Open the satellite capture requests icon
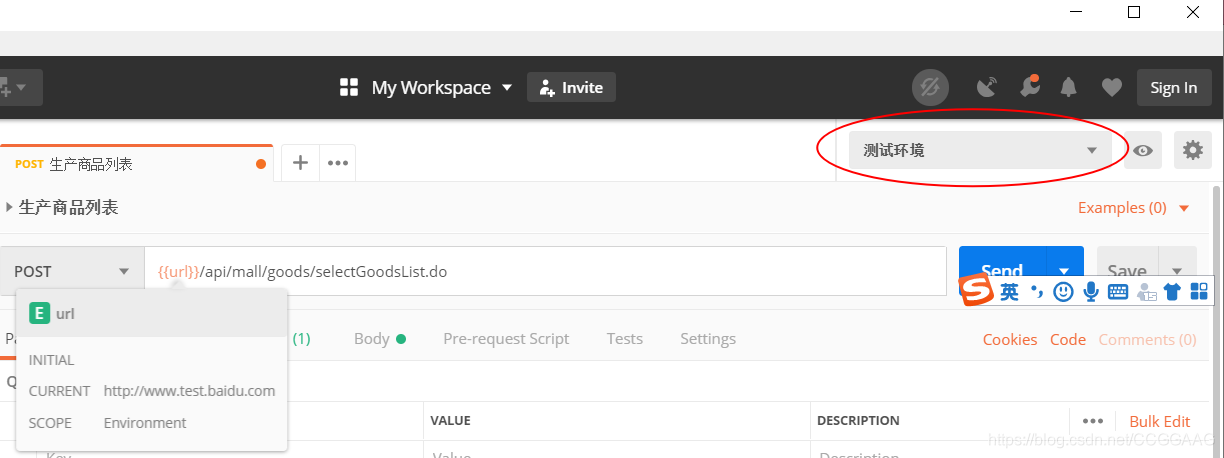The width and height of the screenshot is (1224, 458). (x=986, y=88)
